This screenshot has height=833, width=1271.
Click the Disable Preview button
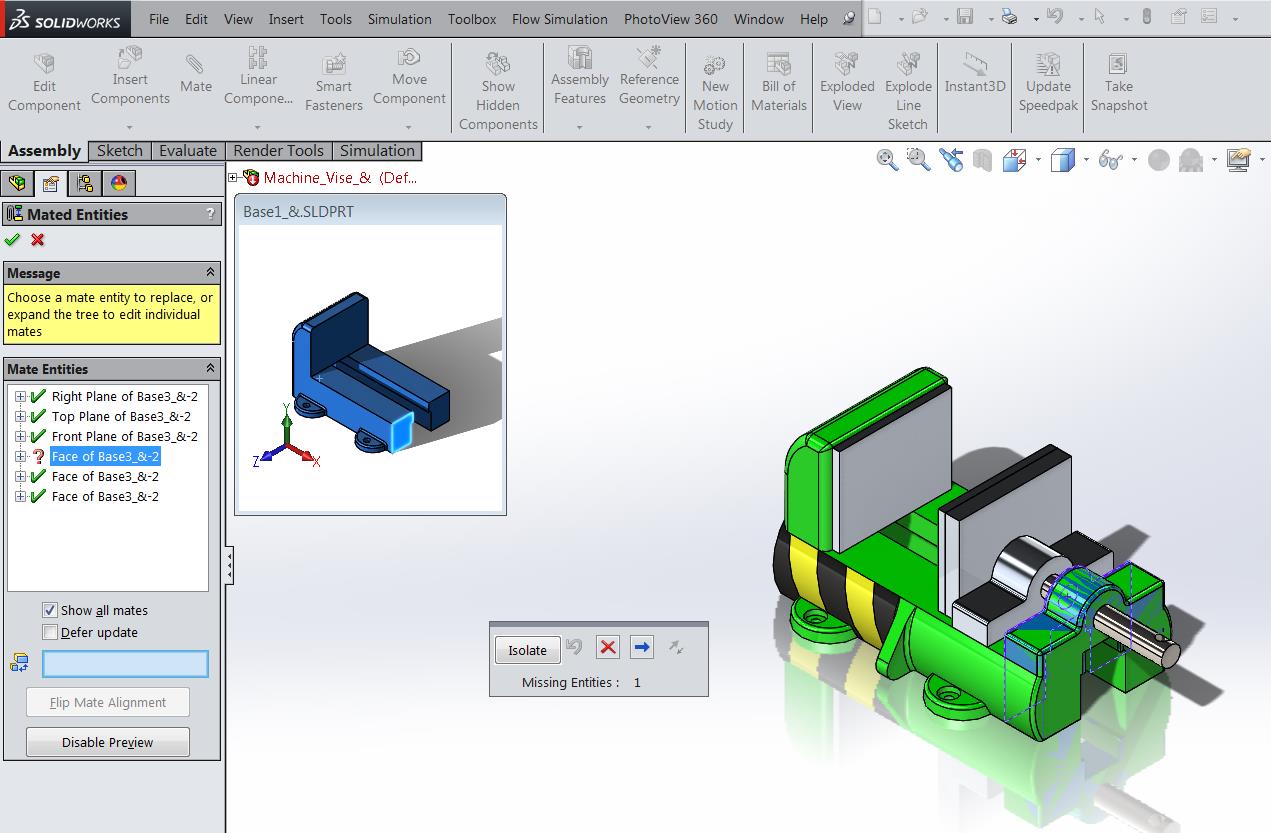pyautogui.click(x=107, y=742)
